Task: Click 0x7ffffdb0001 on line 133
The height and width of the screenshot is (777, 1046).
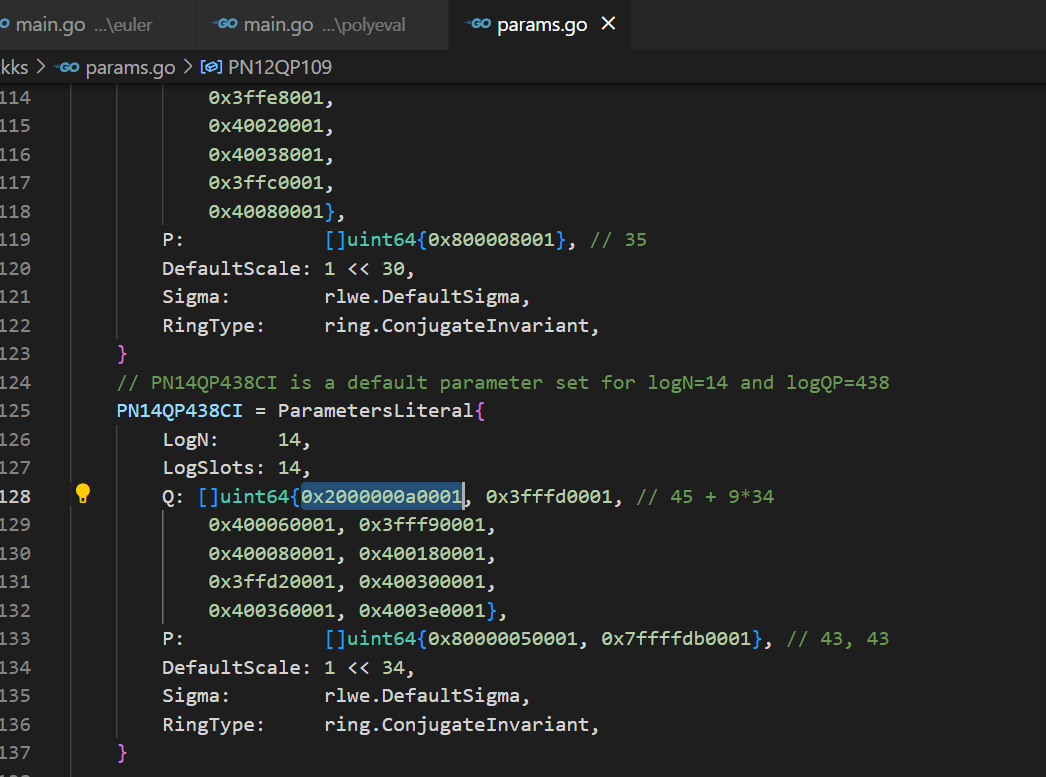Action: (676, 639)
